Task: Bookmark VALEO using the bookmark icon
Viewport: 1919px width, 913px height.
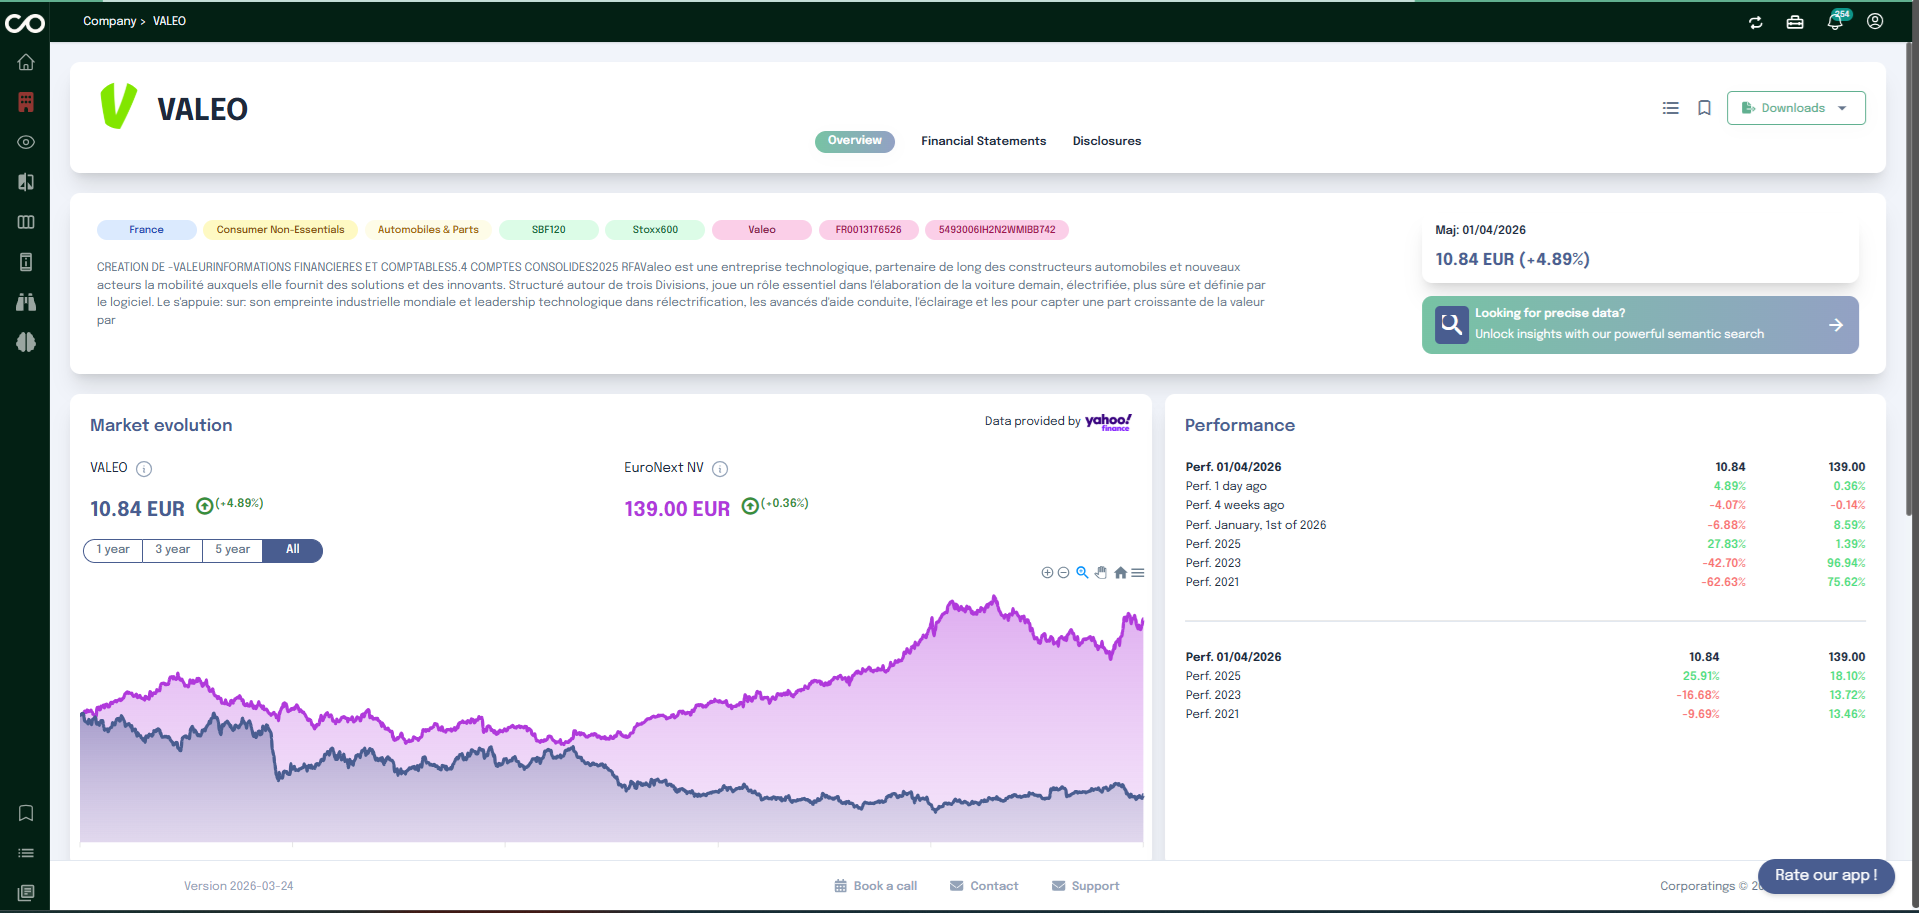Action: click(1704, 107)
